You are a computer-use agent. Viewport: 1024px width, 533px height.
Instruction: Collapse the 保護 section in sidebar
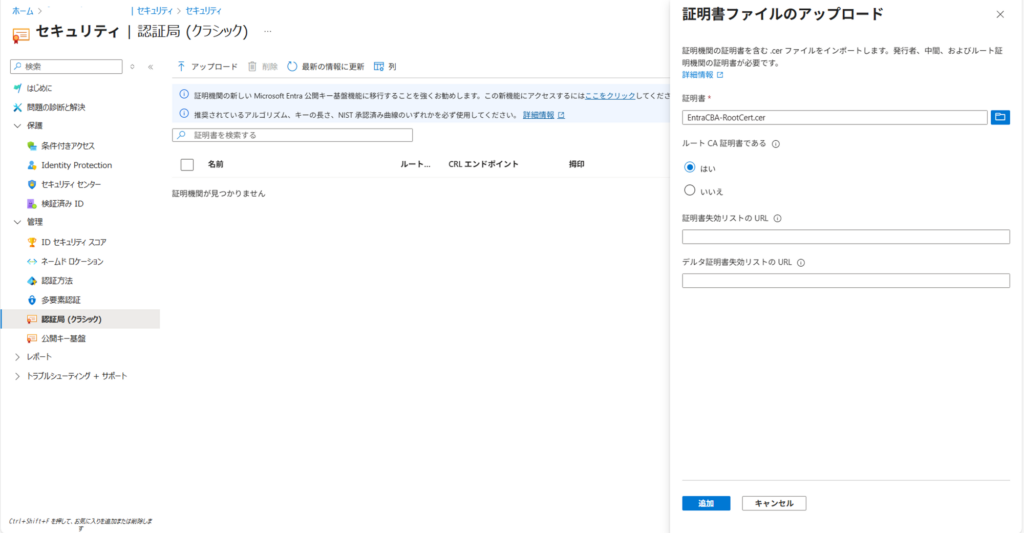[x=17, y=126]
